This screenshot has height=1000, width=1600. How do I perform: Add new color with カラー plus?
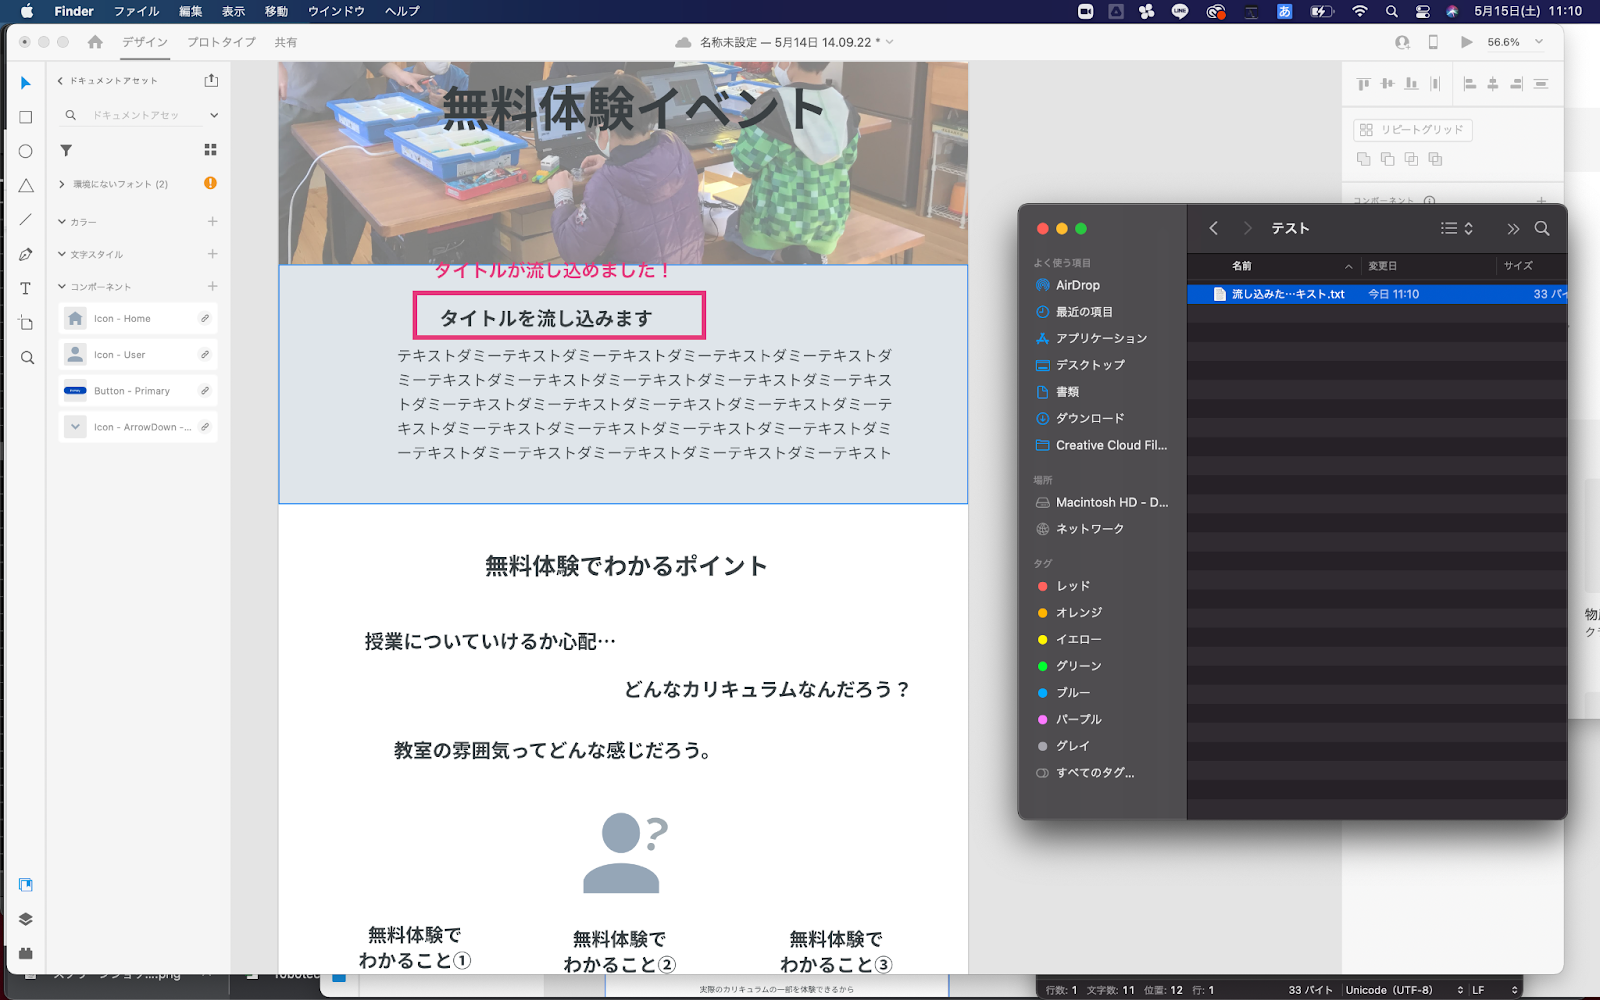coord(212,221)
